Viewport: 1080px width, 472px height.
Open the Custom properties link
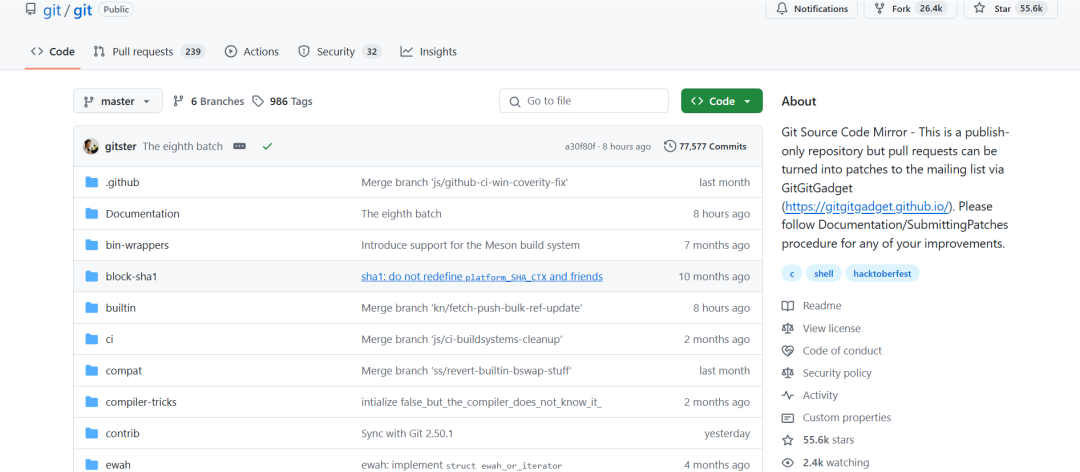point(847,418)
